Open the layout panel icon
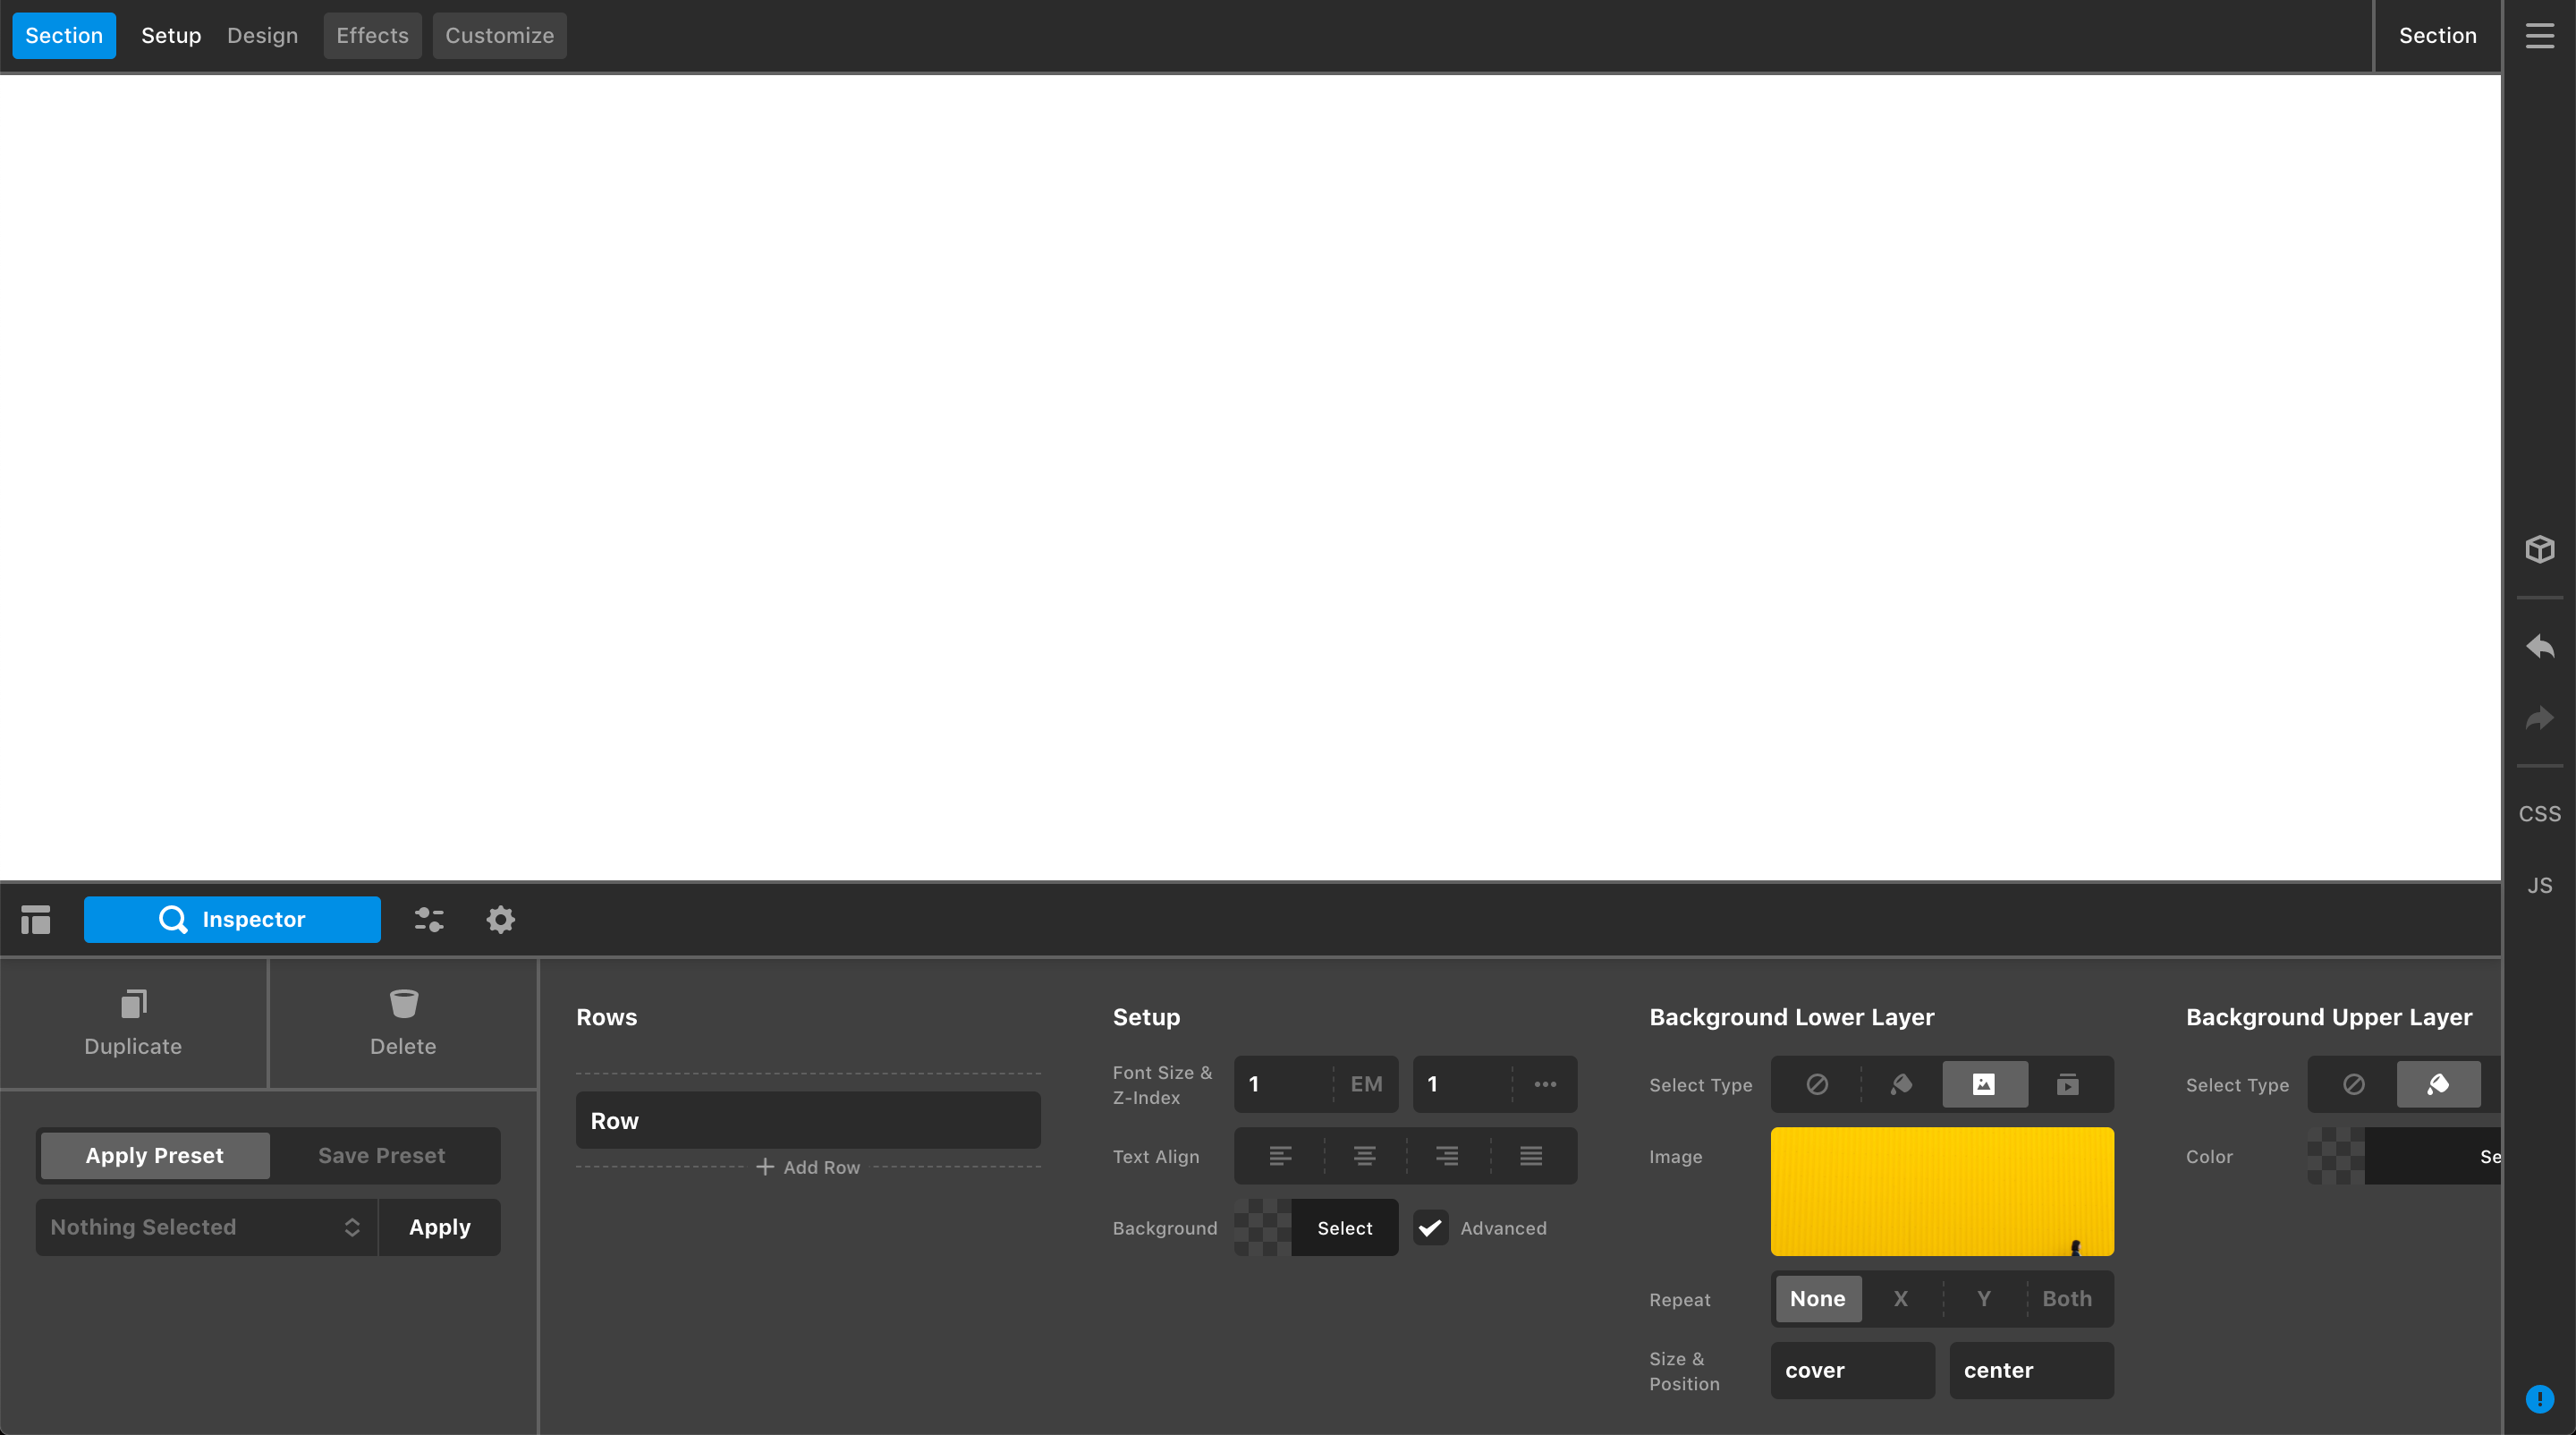 click(36, 919)
